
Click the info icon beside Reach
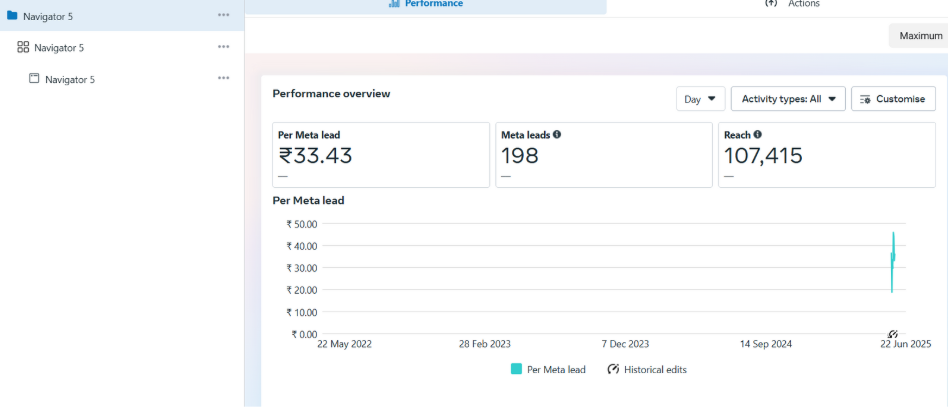click(758, 134)
